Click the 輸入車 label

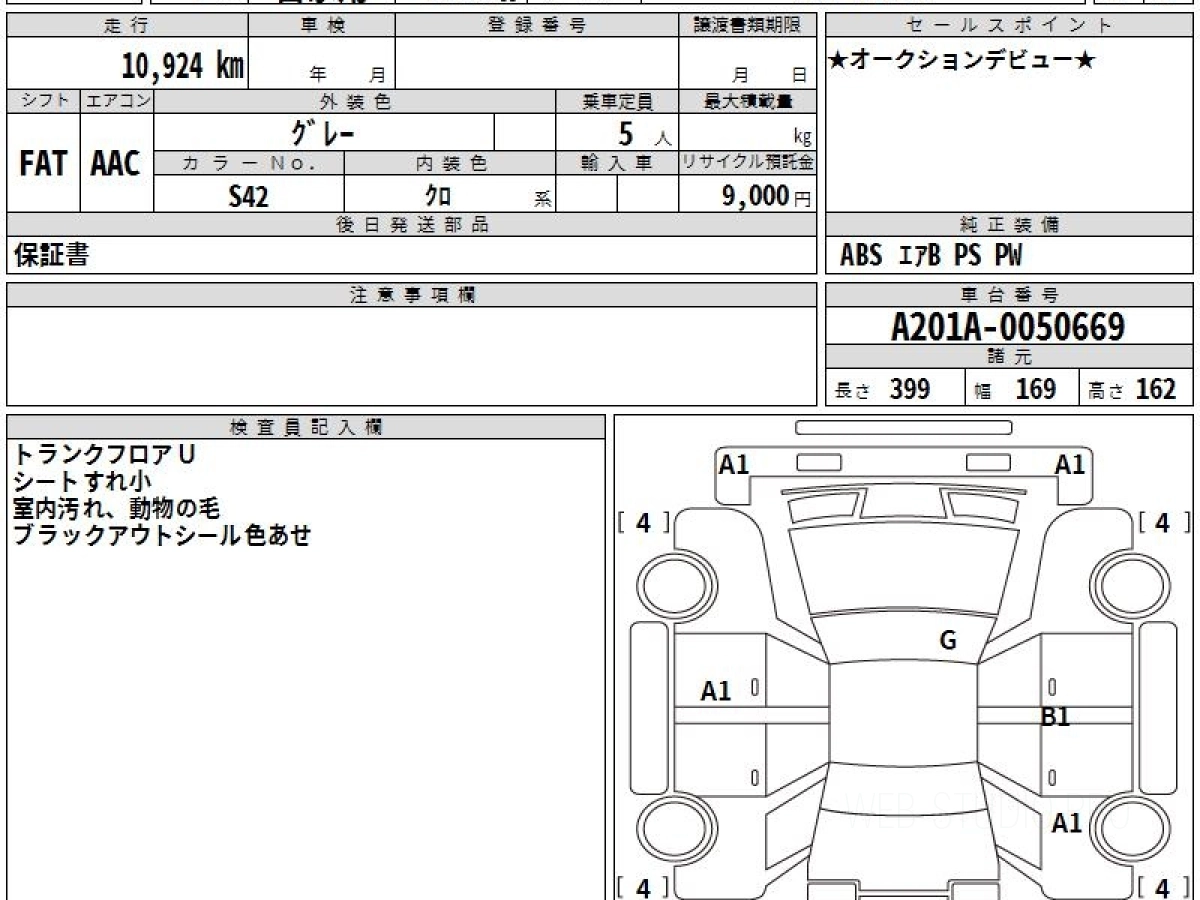[x=617, y=163]
